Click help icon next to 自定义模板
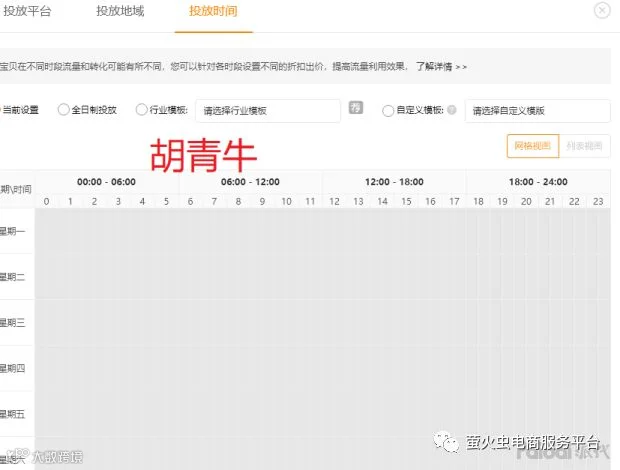This screenshot has height=470, width=620. (452, 110)
